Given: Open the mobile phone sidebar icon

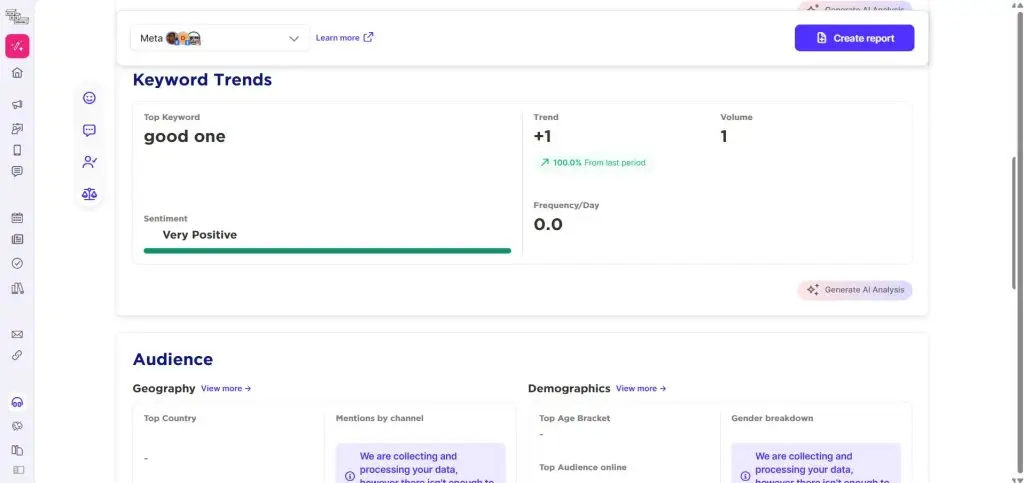Looking at the screenshot, I should [x=18, y=150].
